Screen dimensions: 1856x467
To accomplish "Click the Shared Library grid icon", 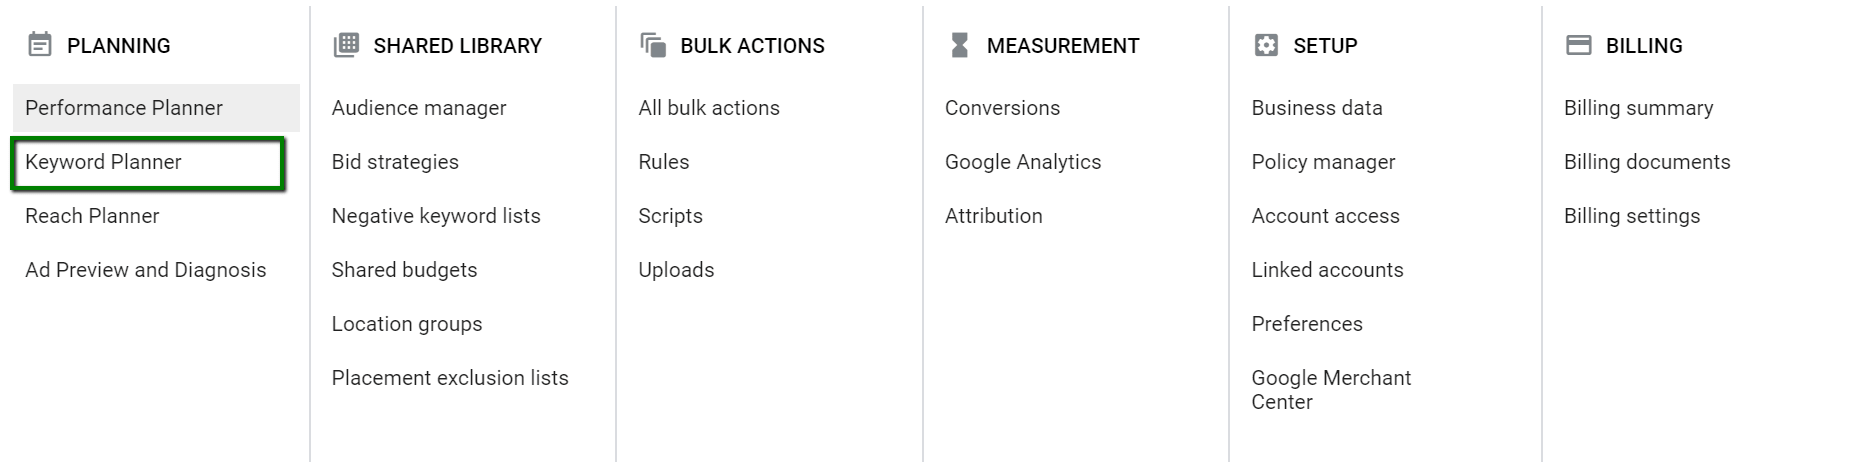I will click(346, 45).
